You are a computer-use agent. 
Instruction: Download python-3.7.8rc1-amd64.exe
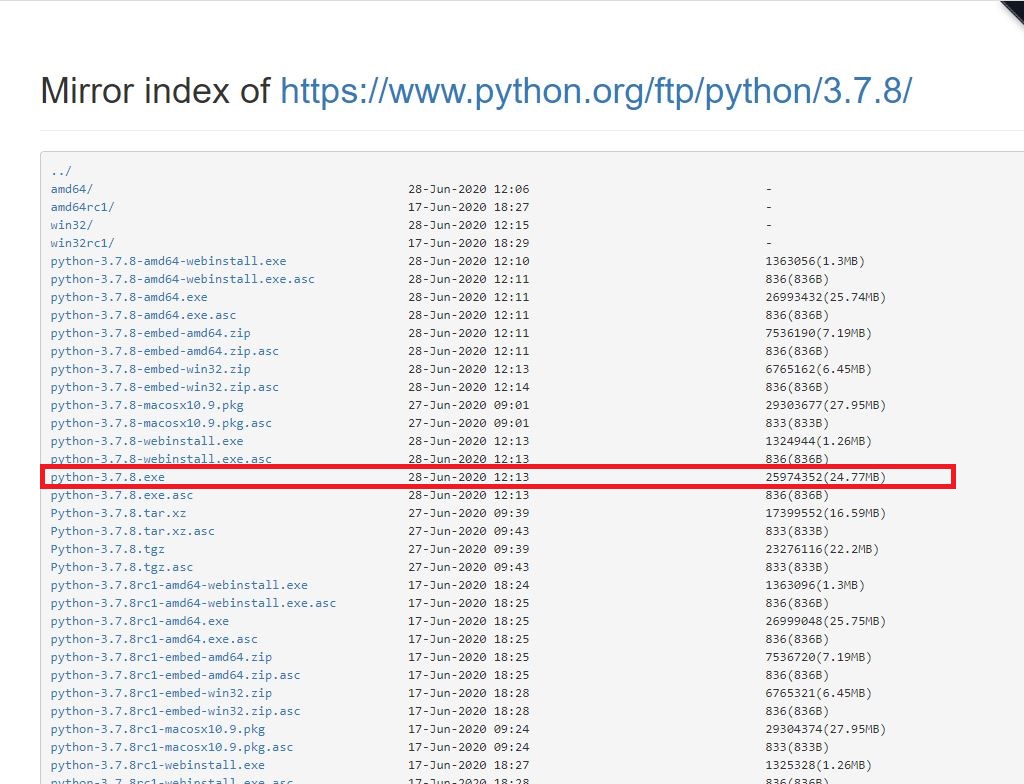click(140, 621)
